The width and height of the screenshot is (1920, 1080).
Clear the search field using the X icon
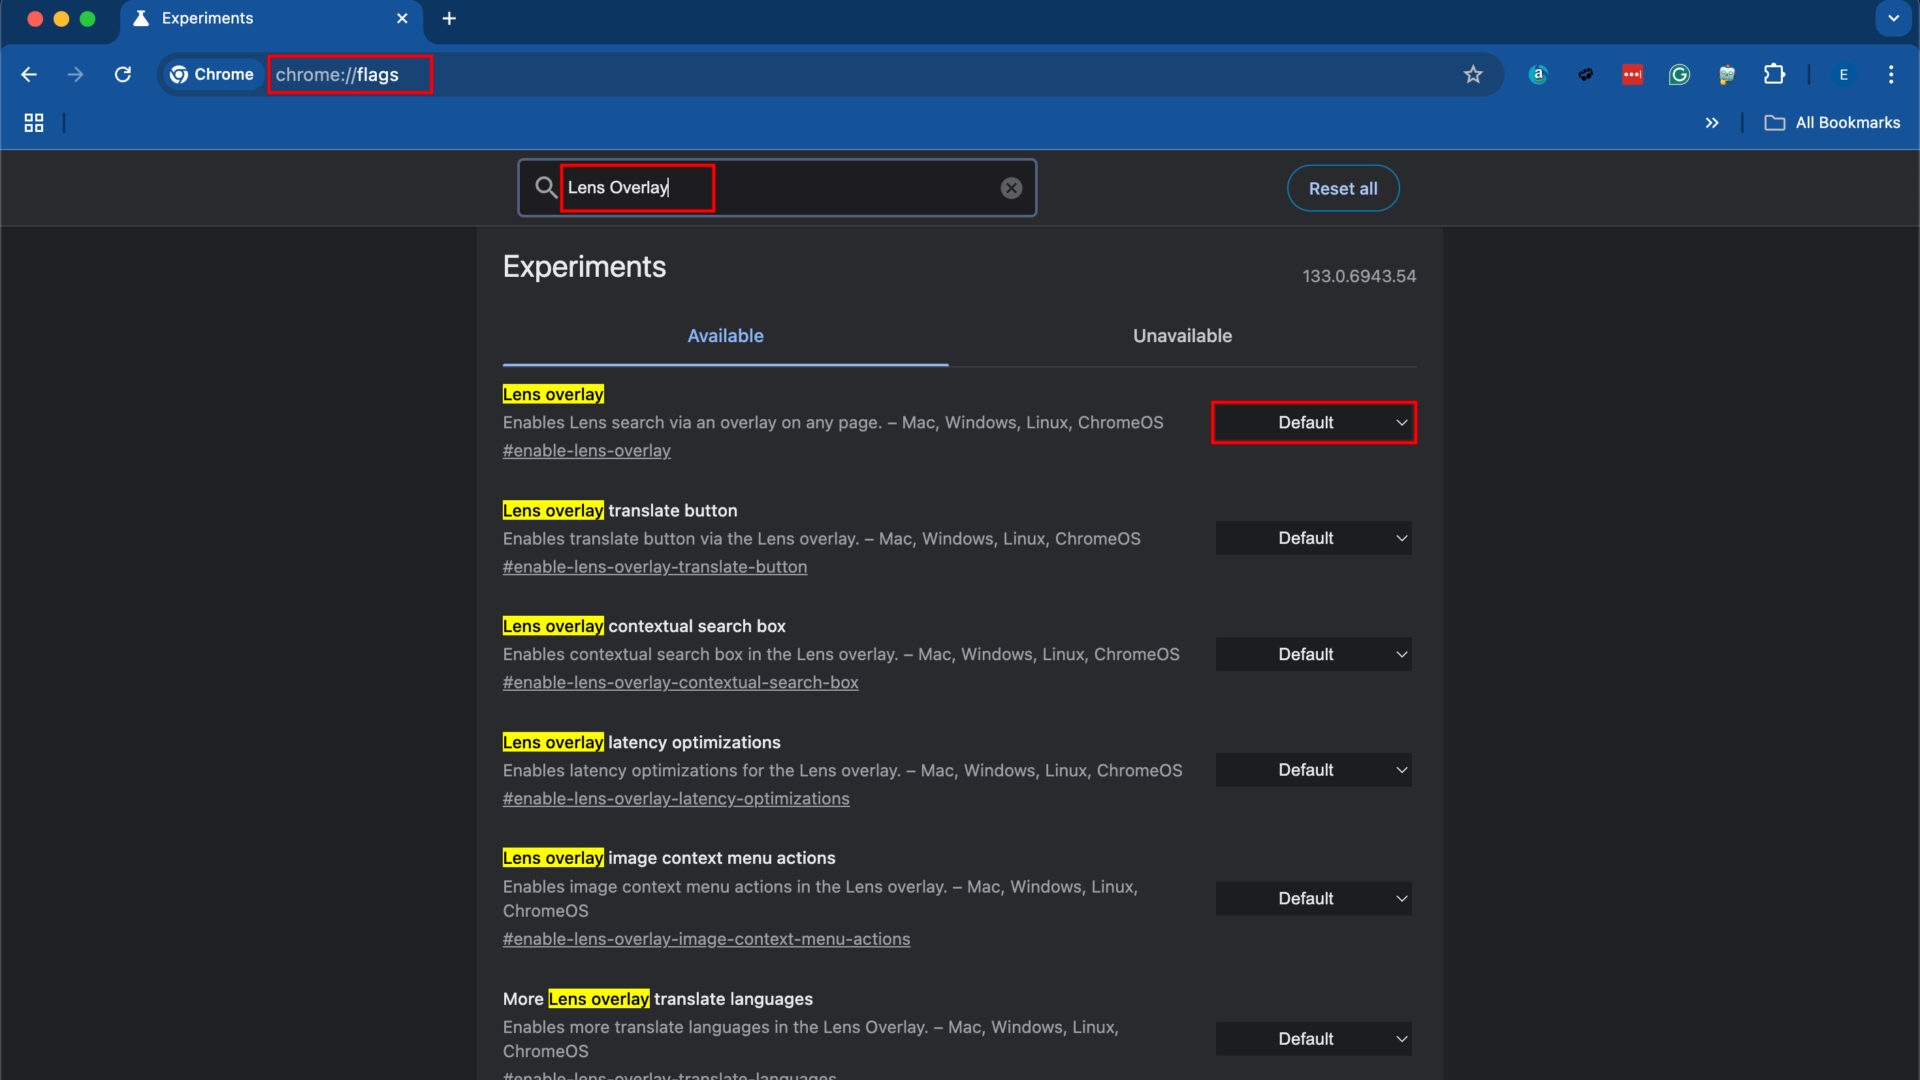1012,187
